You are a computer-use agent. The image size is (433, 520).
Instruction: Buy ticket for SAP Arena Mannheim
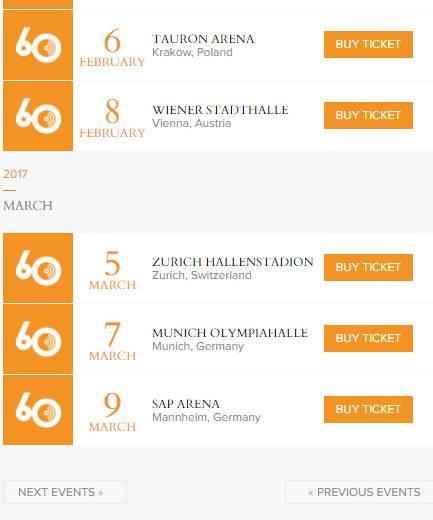368,410
